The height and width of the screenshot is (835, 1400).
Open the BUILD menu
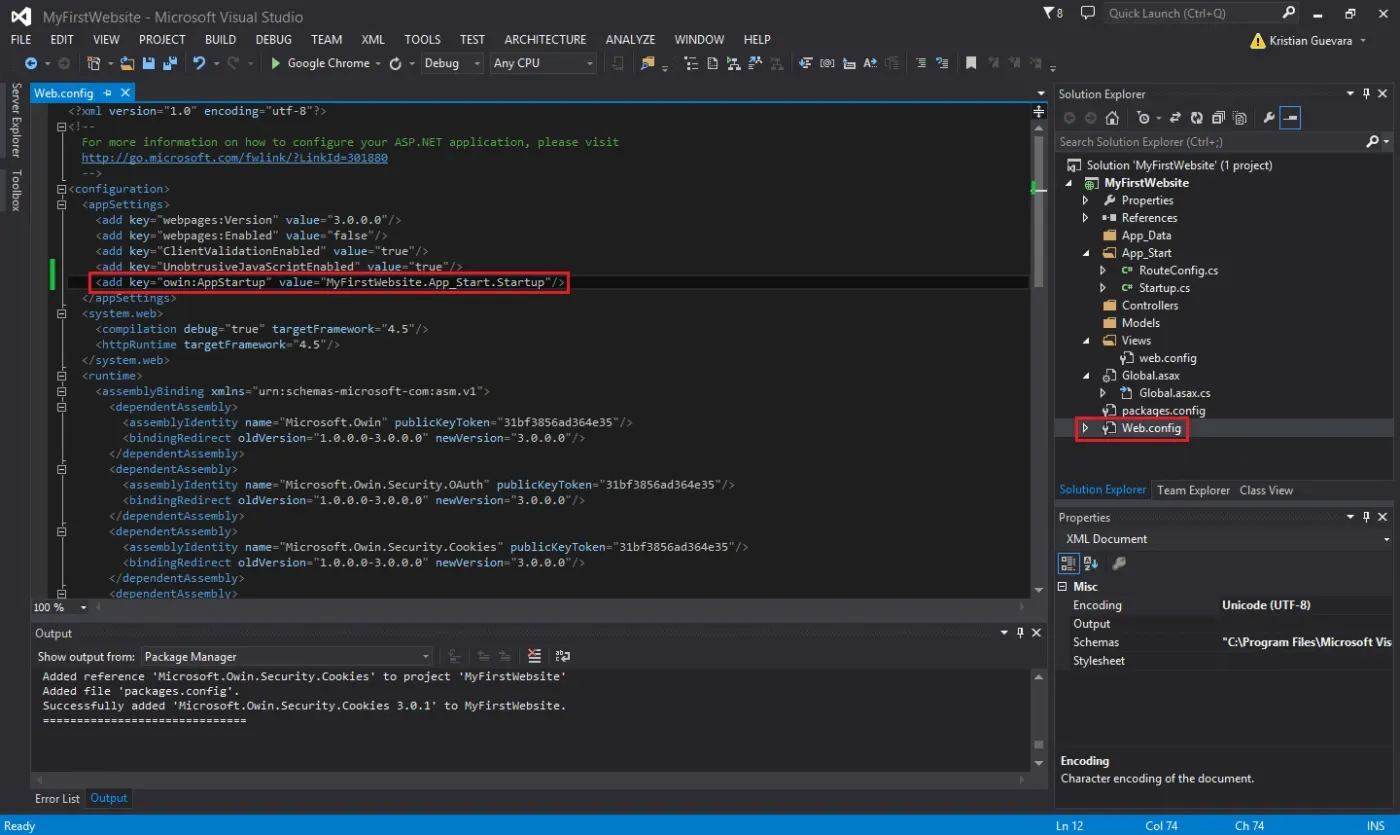pos(220,39)
